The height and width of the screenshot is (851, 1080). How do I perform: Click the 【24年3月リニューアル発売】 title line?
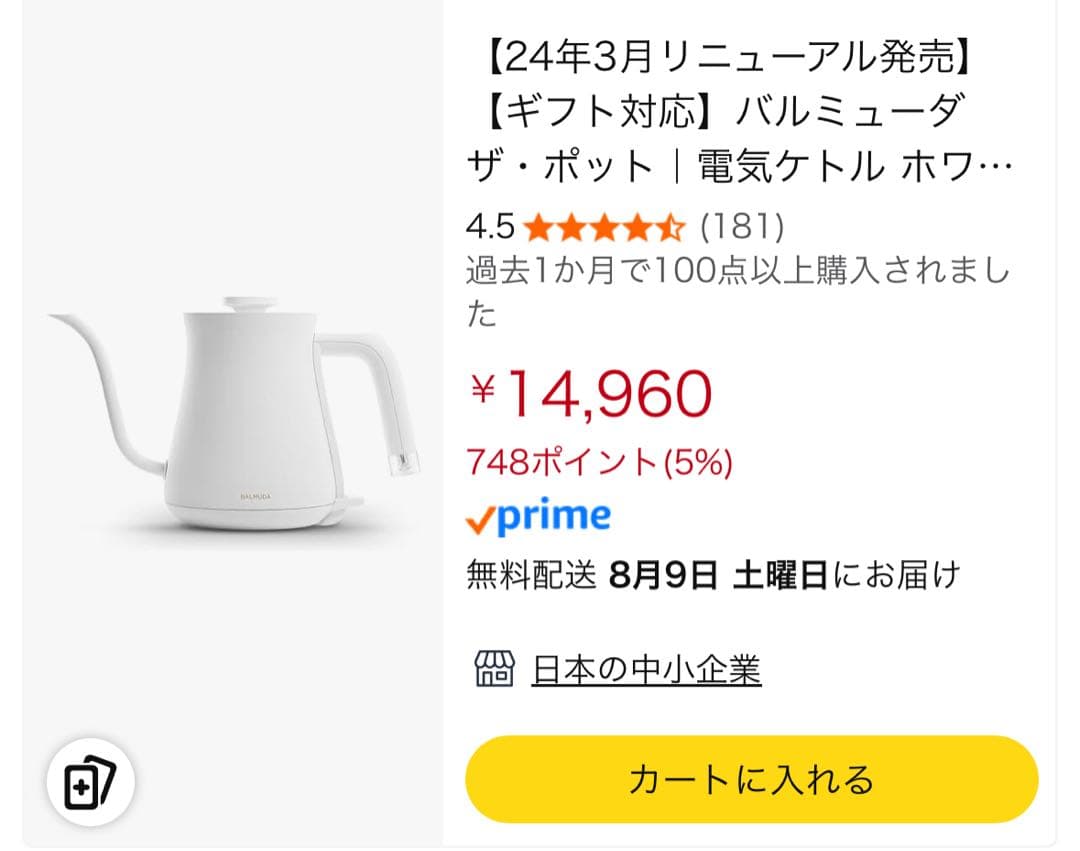tap(726, 59)
